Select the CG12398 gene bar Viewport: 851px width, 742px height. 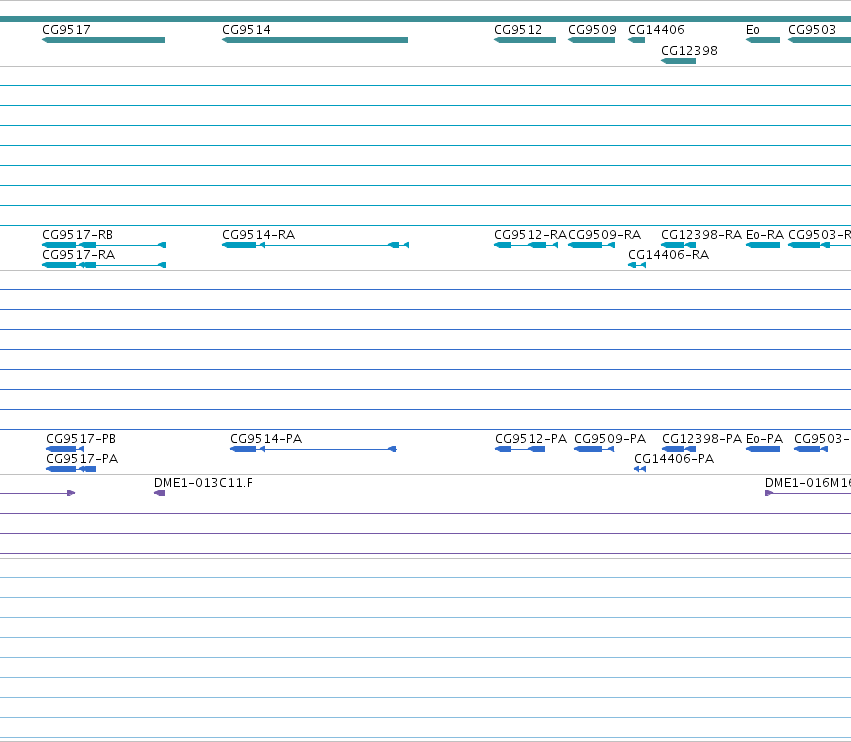click(x=678, y=61)
